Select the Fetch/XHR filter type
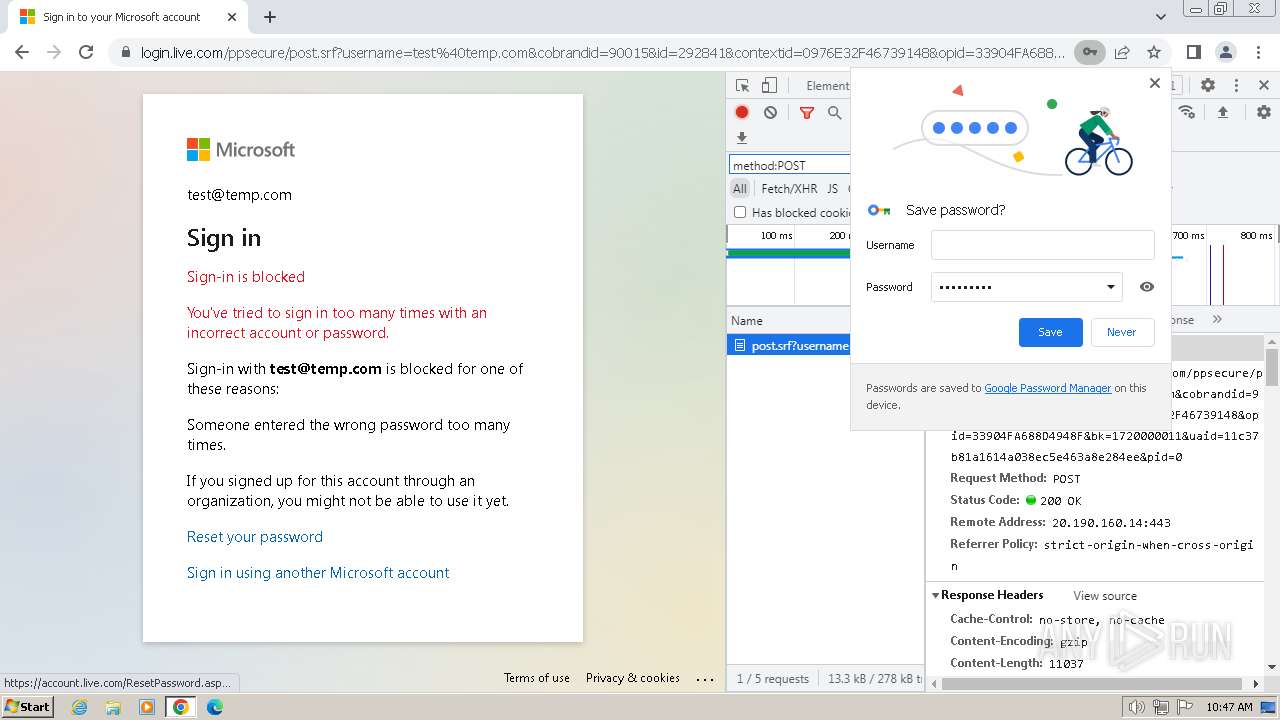1280x720 pixels. coord(789,188)
